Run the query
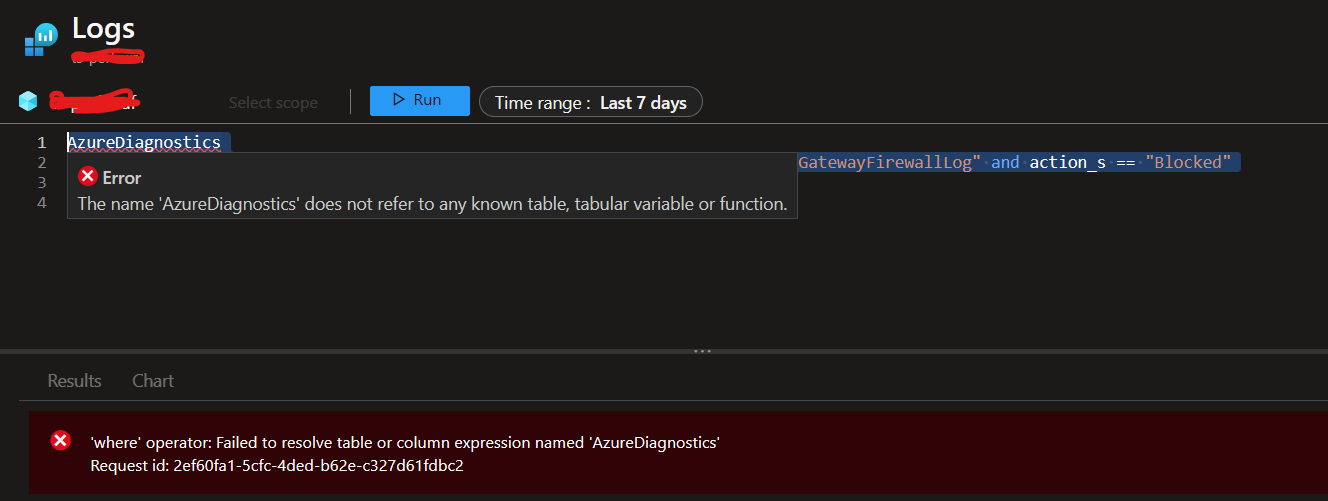 pos(419,101)
